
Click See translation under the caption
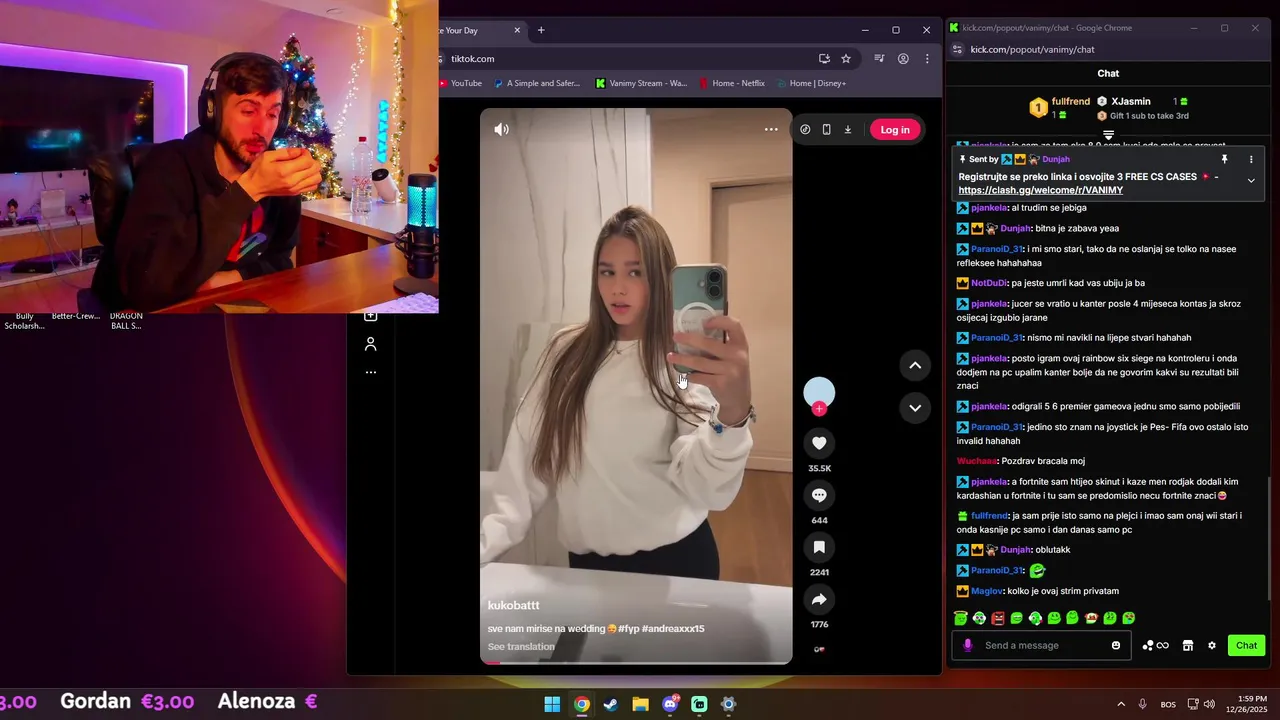[x=521, y=647]
